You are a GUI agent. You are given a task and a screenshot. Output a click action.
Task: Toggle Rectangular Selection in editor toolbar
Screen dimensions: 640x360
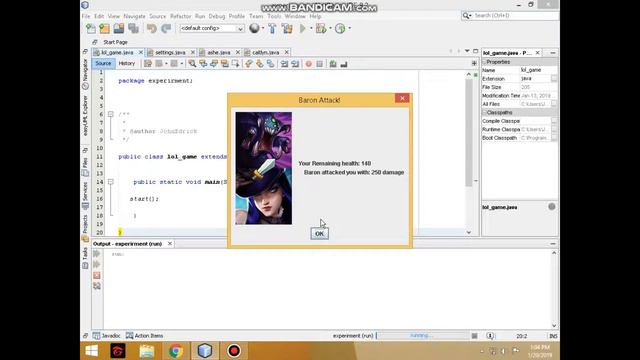pos(236,64)
